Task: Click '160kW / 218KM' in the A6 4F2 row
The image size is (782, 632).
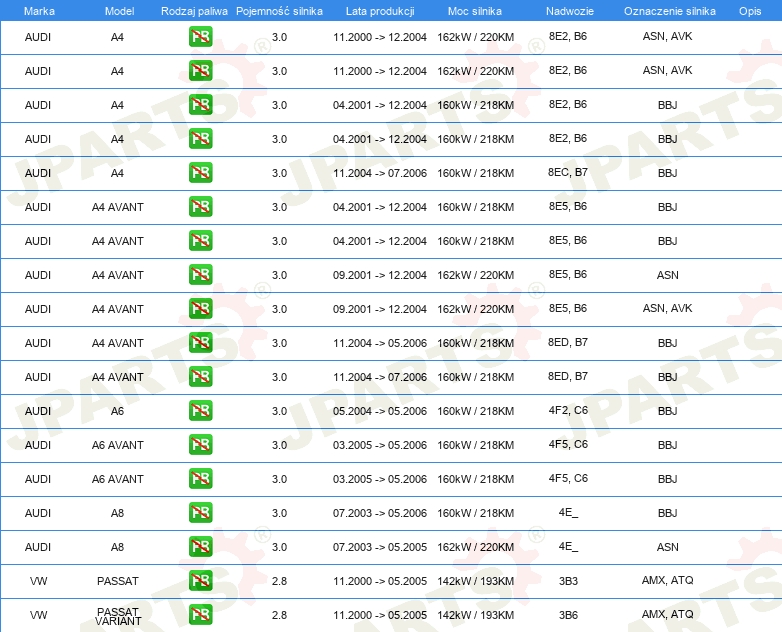Action: 475,411
